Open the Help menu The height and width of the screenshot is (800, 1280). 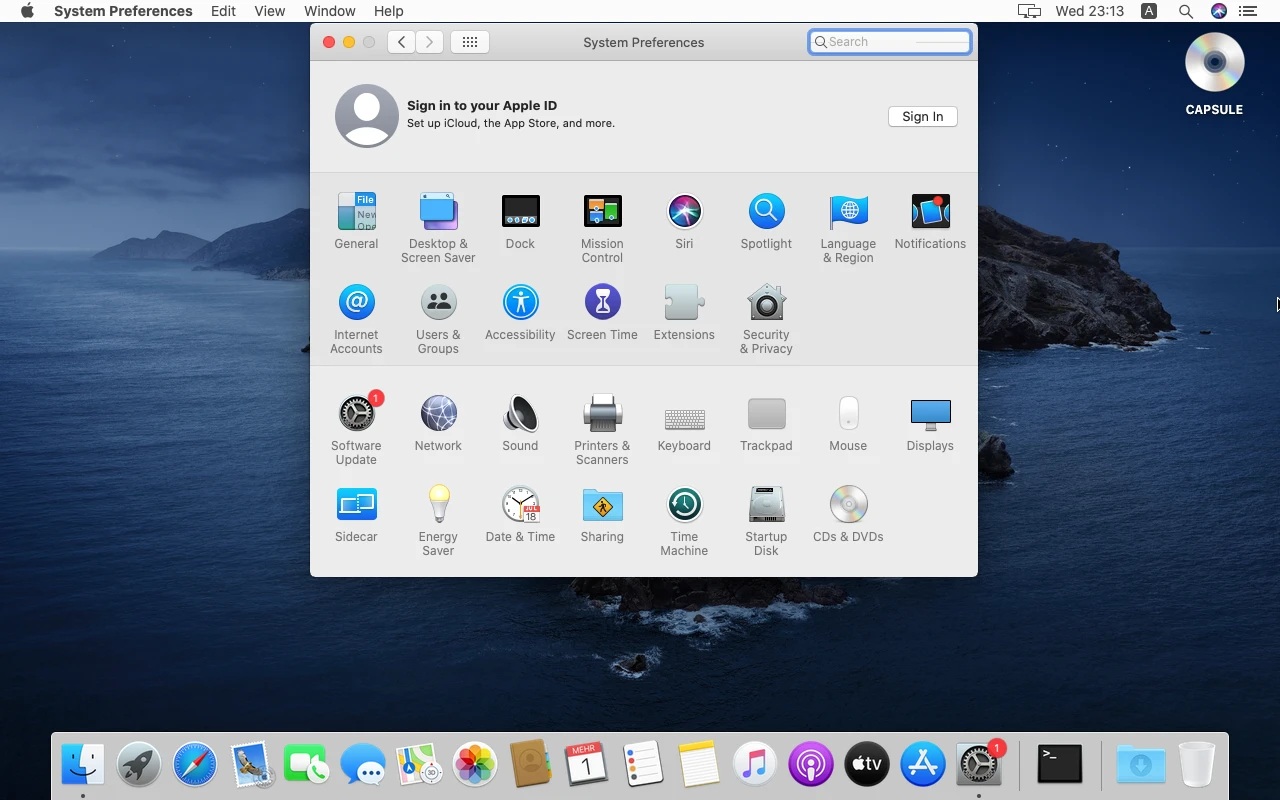389,11
